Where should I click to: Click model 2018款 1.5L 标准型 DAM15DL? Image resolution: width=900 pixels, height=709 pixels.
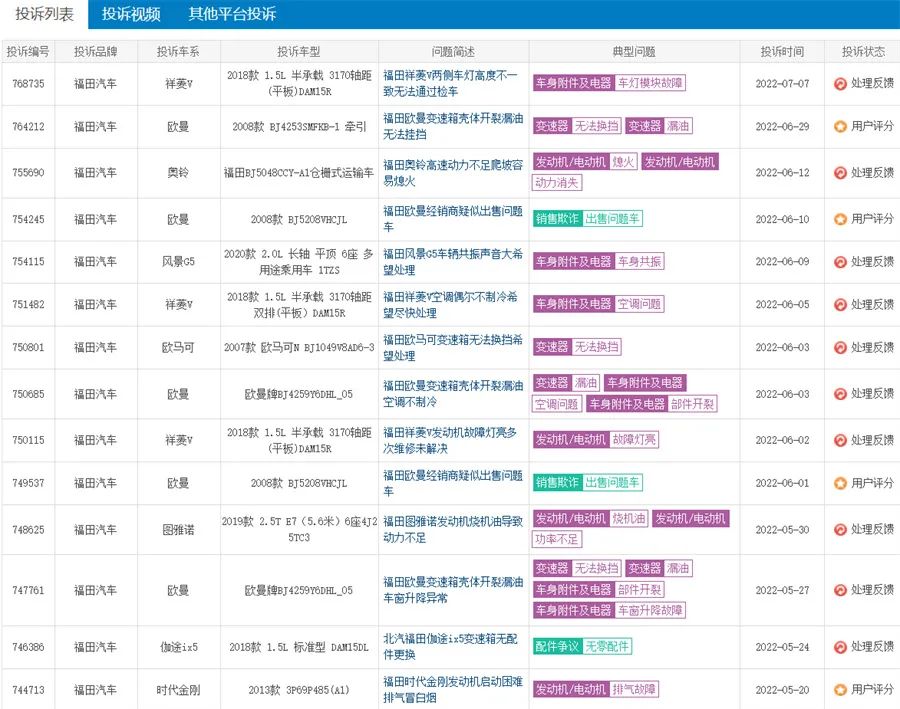click(298, 647)
